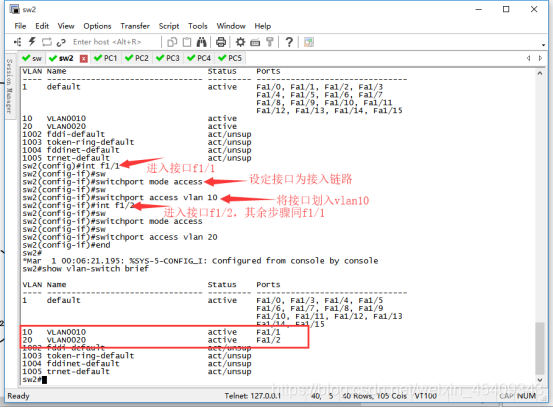Maximize the sw2 window

[506, 10]
